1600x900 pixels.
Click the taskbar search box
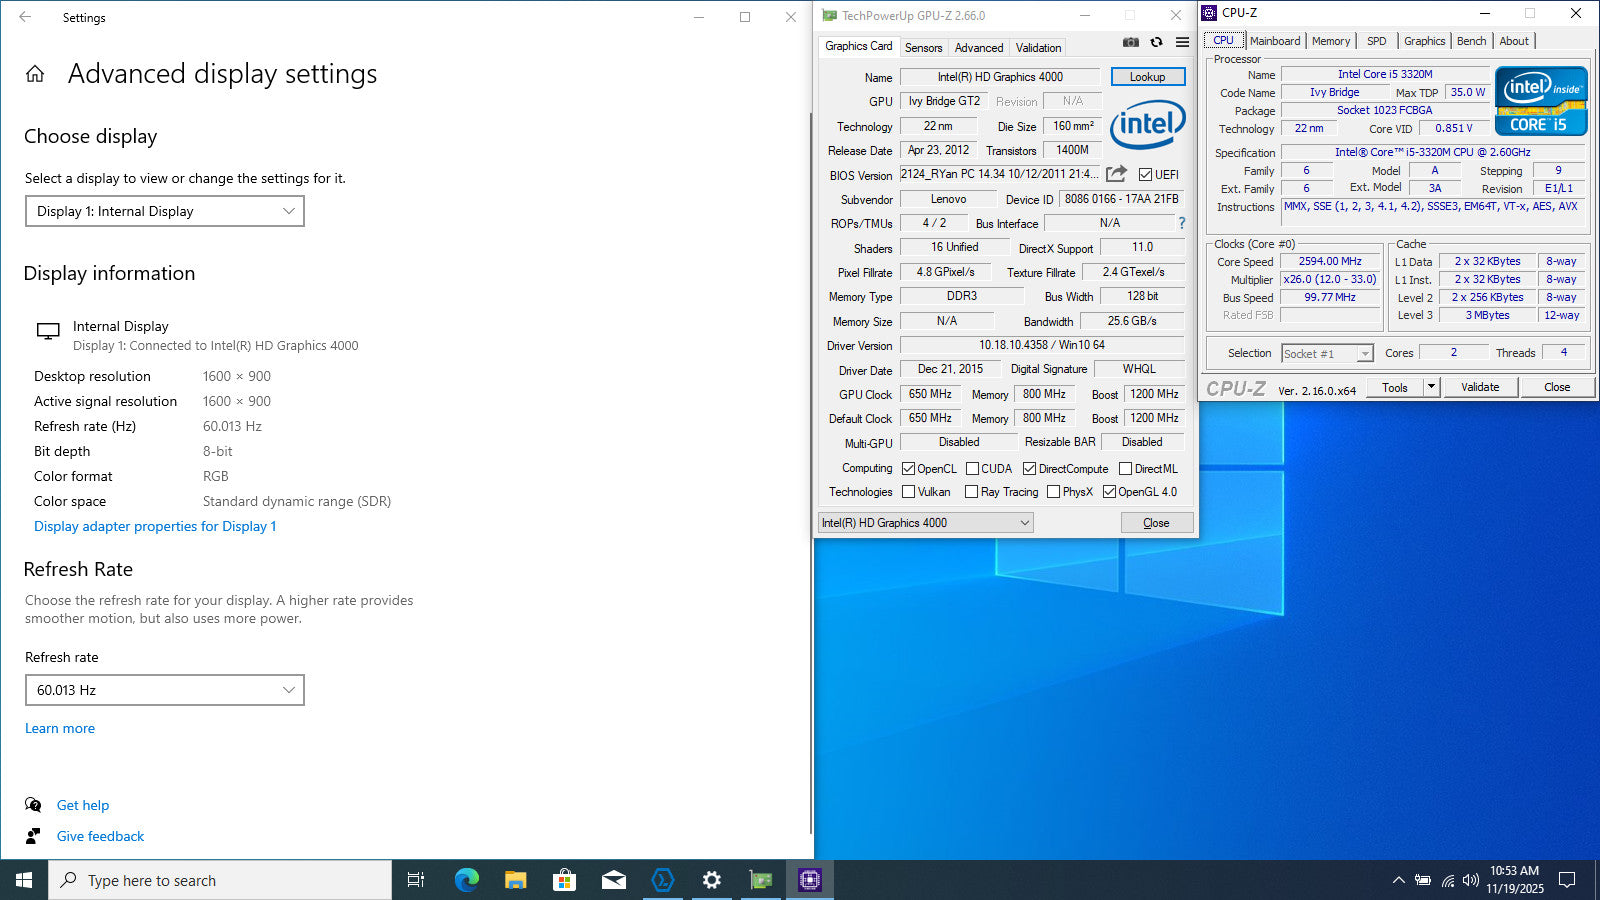pyautogui.click(x=220, y=880)
